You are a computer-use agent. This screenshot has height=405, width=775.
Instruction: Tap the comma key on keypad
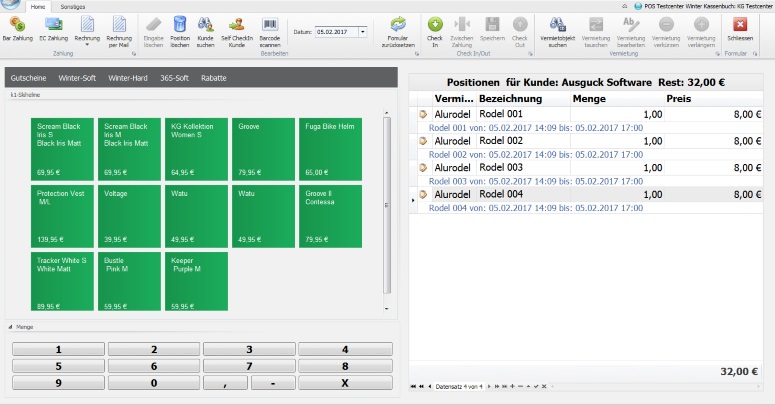(x=225, y=383)
